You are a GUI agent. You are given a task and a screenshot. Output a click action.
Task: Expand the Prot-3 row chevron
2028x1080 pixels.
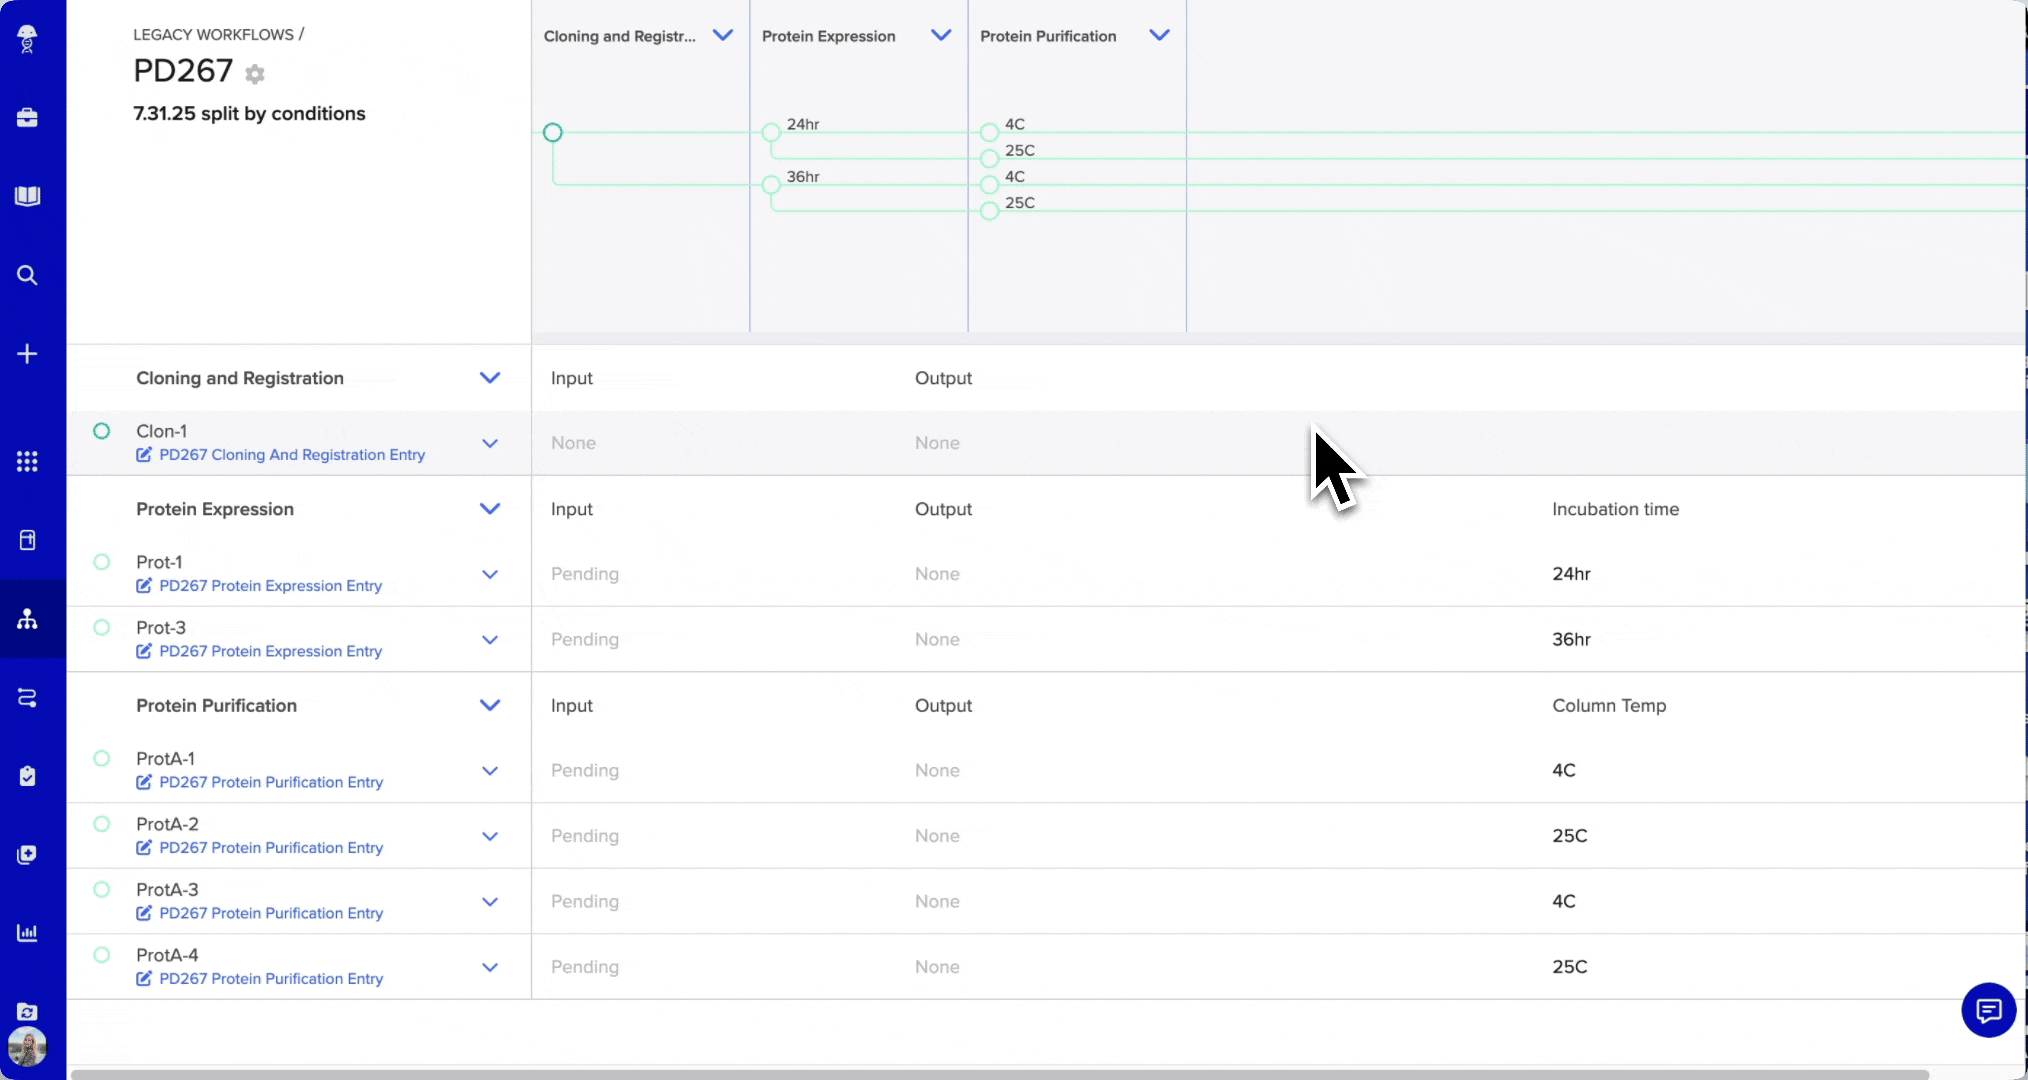click(490, 640)
